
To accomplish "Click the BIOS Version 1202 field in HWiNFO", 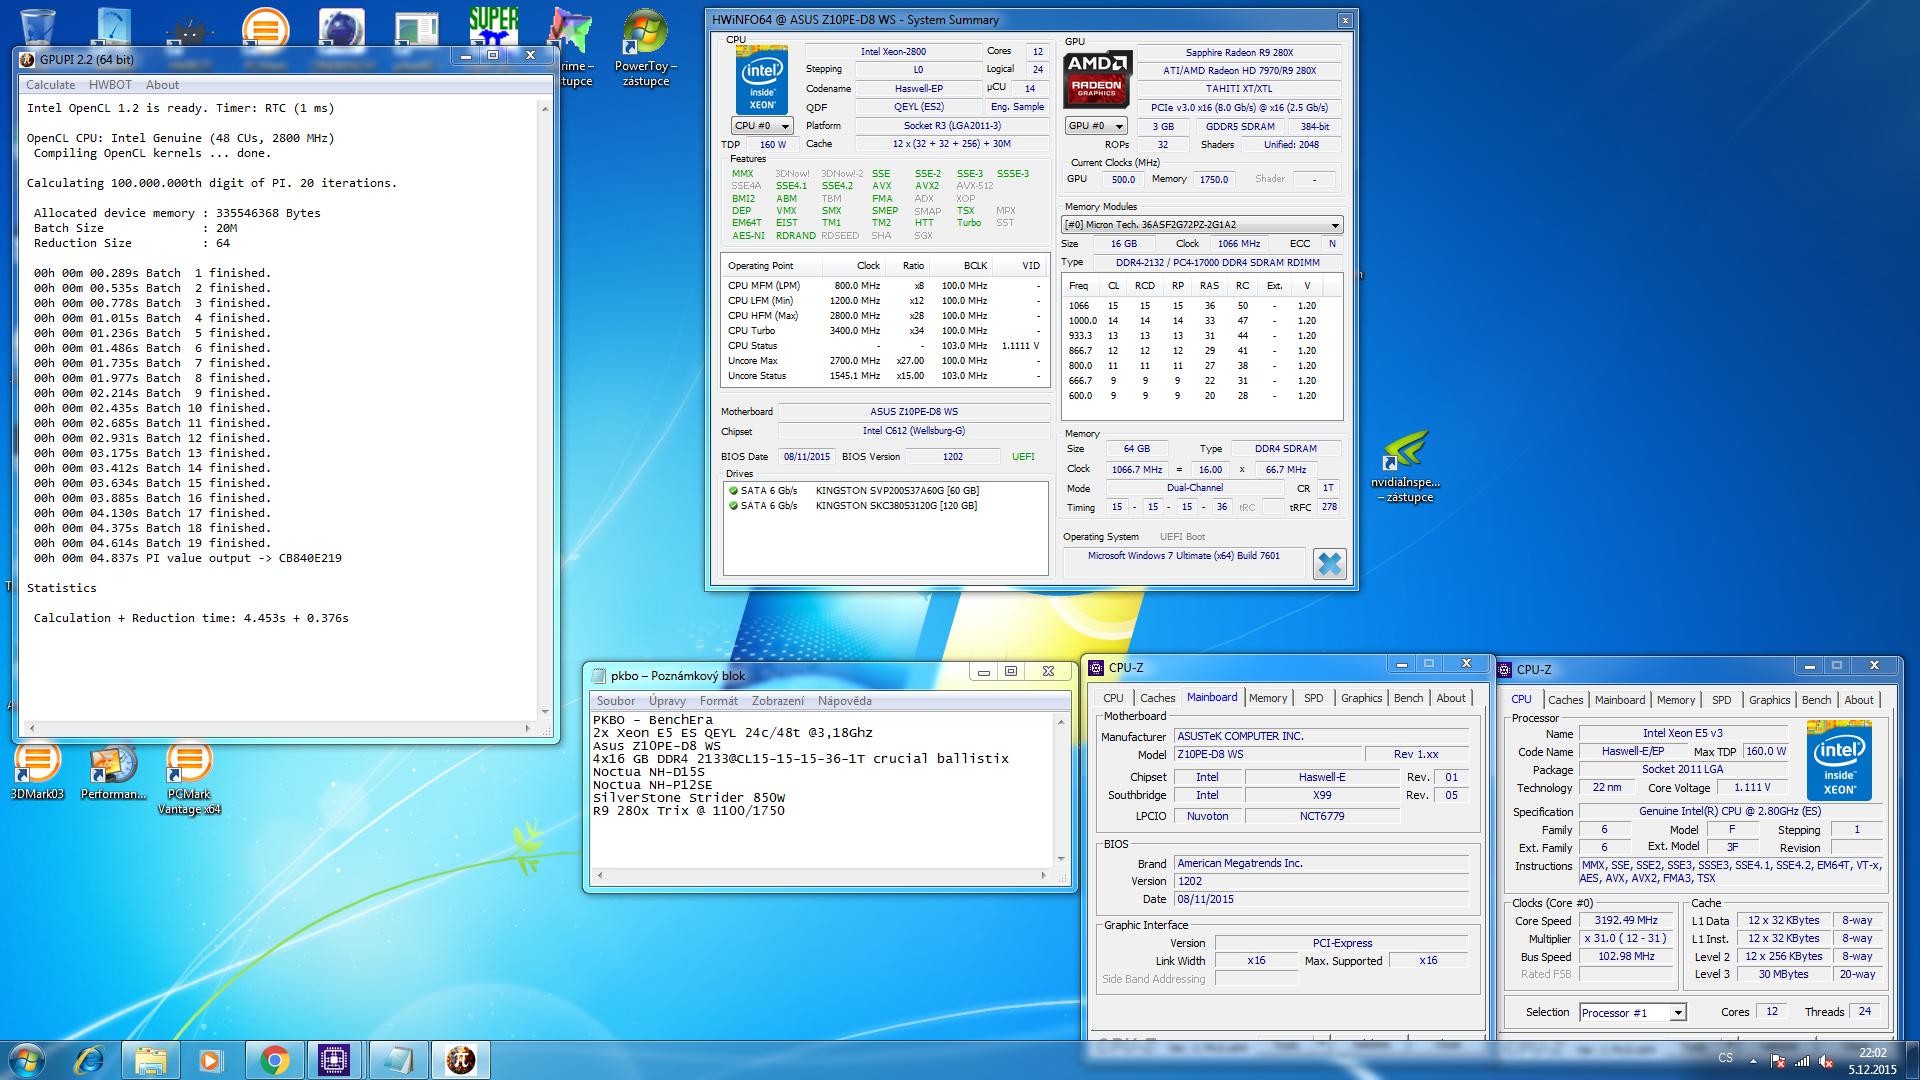I will tap(952, 457).
